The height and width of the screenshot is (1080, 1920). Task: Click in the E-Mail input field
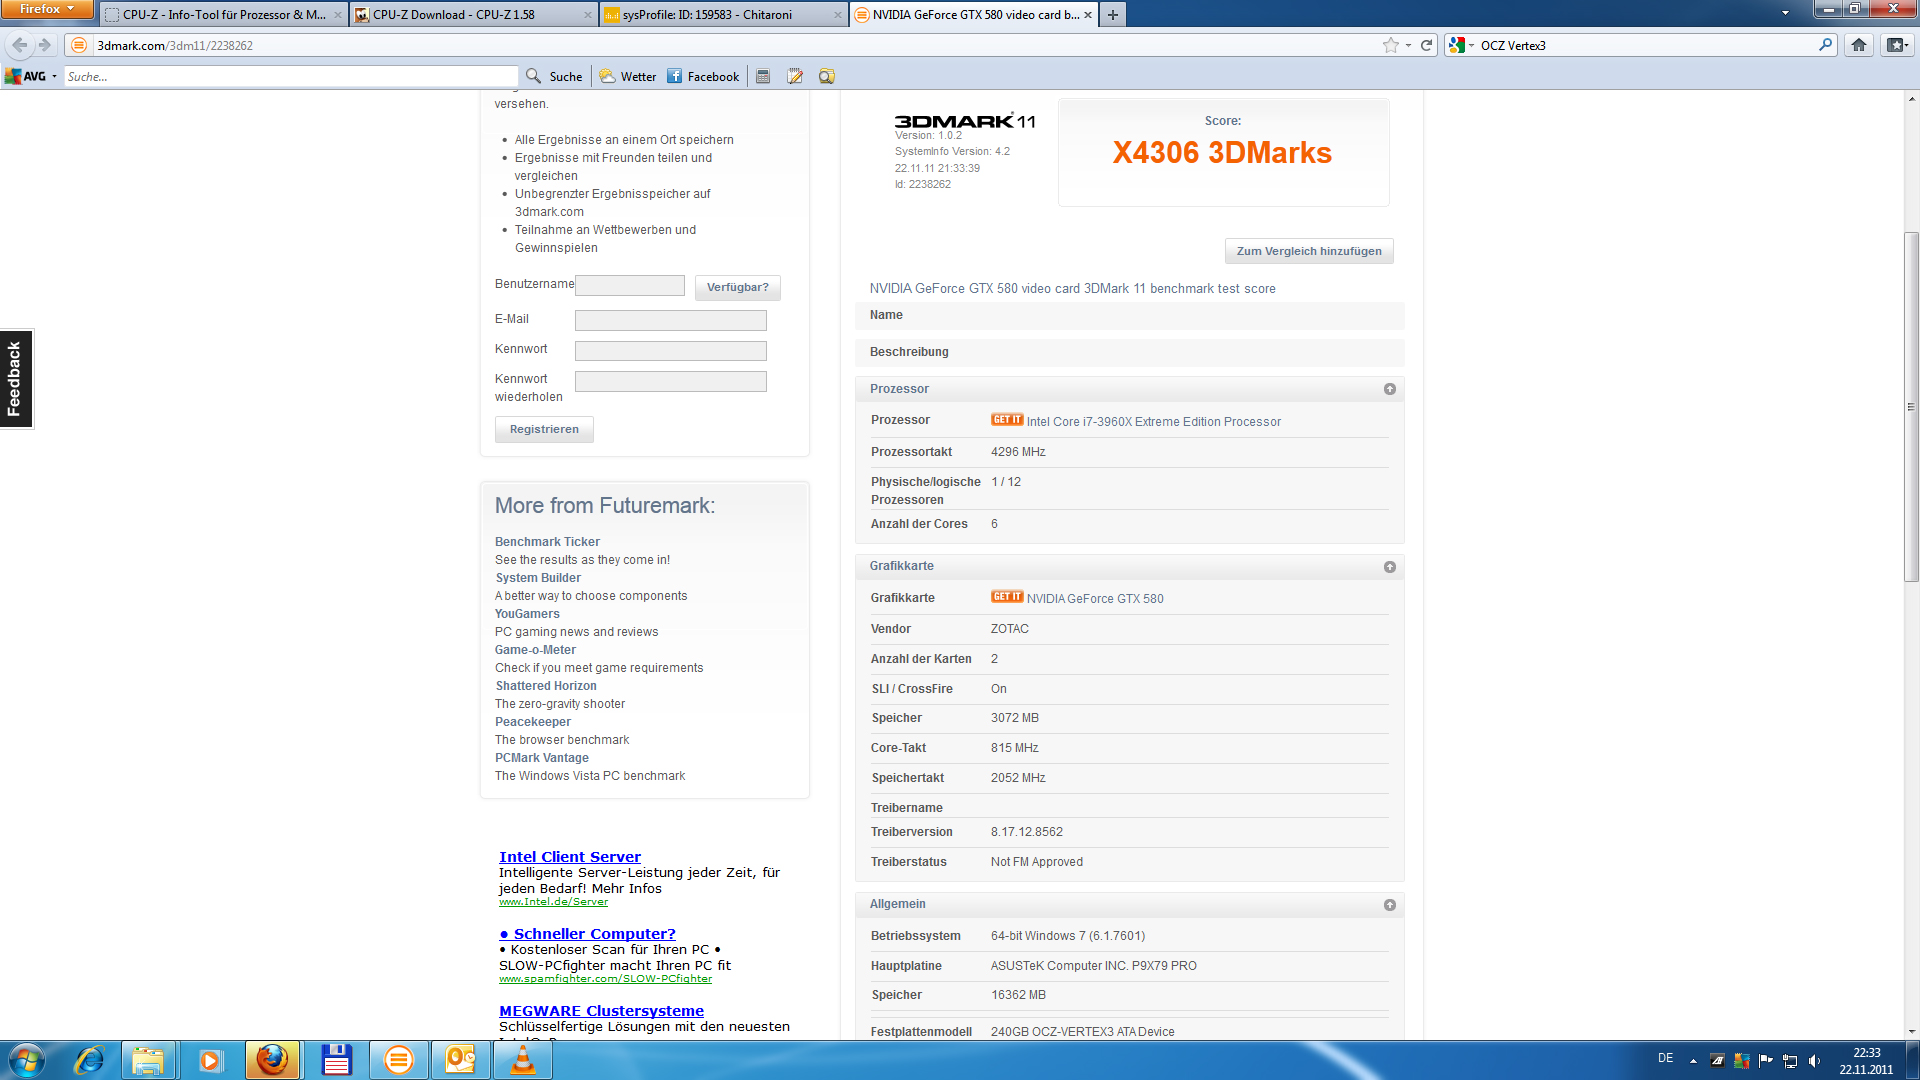(x=671, y=320)
